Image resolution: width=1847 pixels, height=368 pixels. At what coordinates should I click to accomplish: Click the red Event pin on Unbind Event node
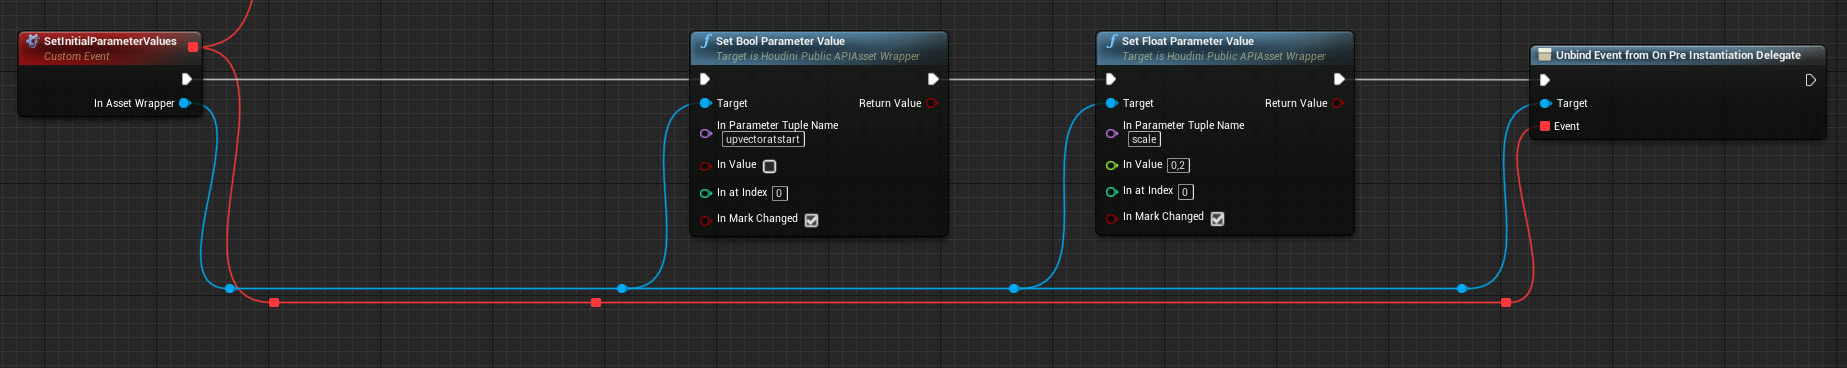coord(1545,126)
